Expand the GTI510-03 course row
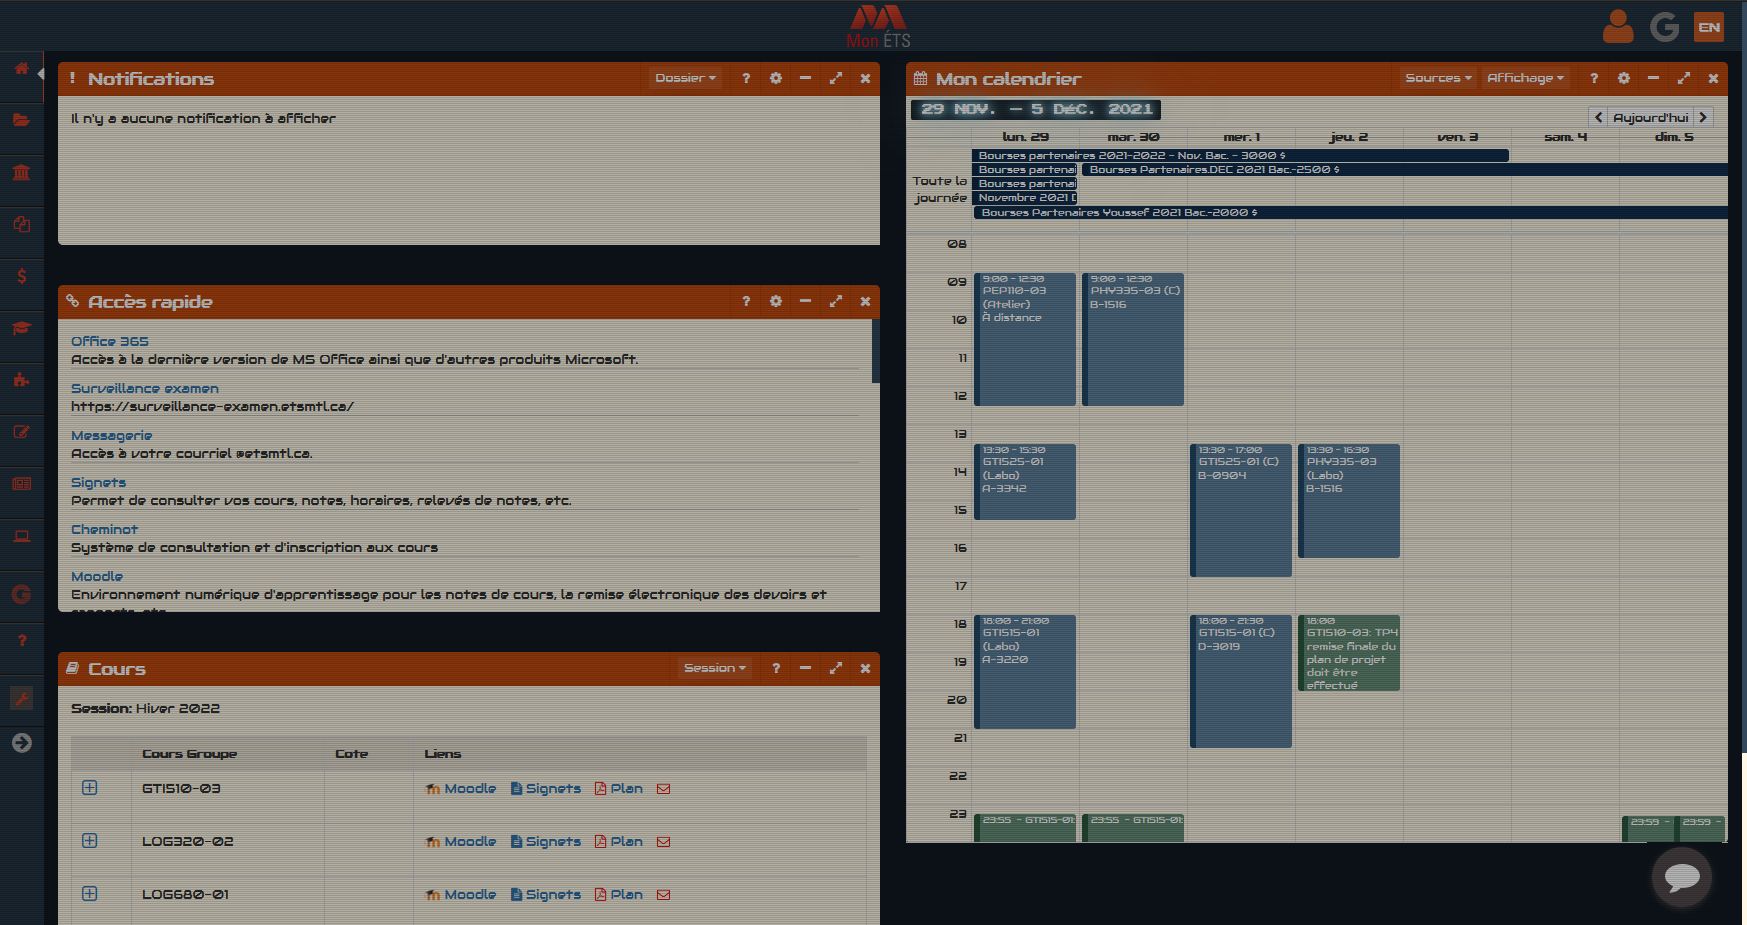The image size is (1747, 925). pyautogui.click(x=90, y=788)
